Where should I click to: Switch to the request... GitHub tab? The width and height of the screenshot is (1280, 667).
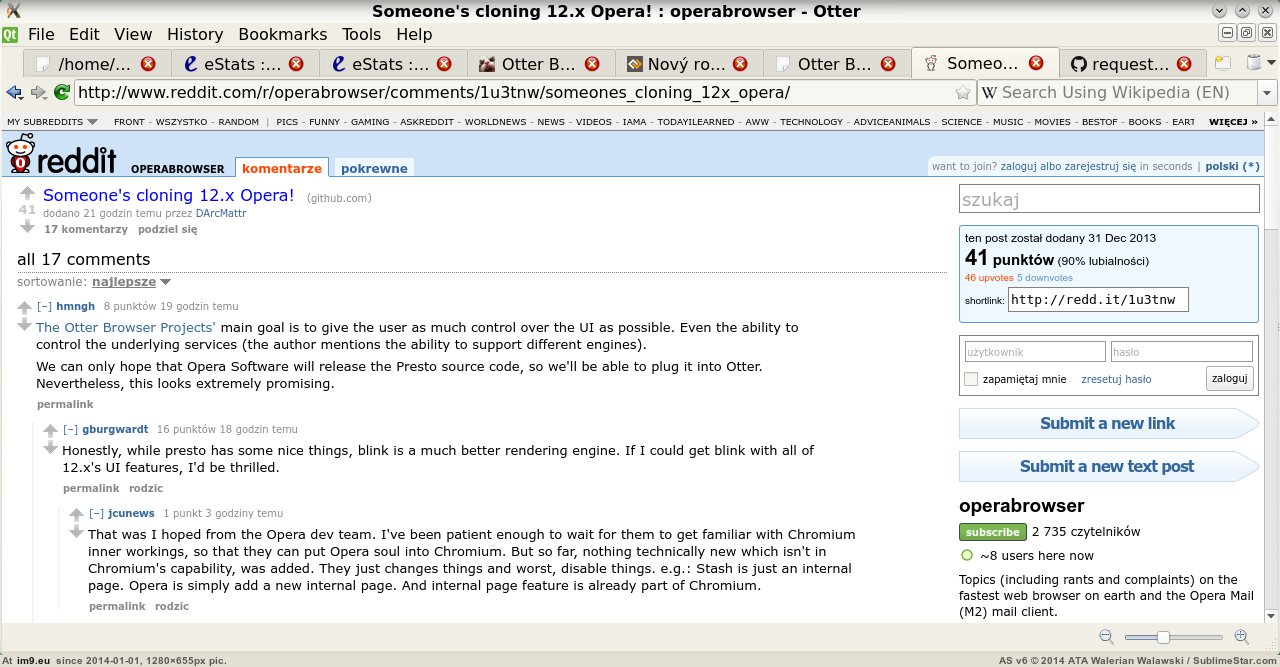tap(1131, 64)
